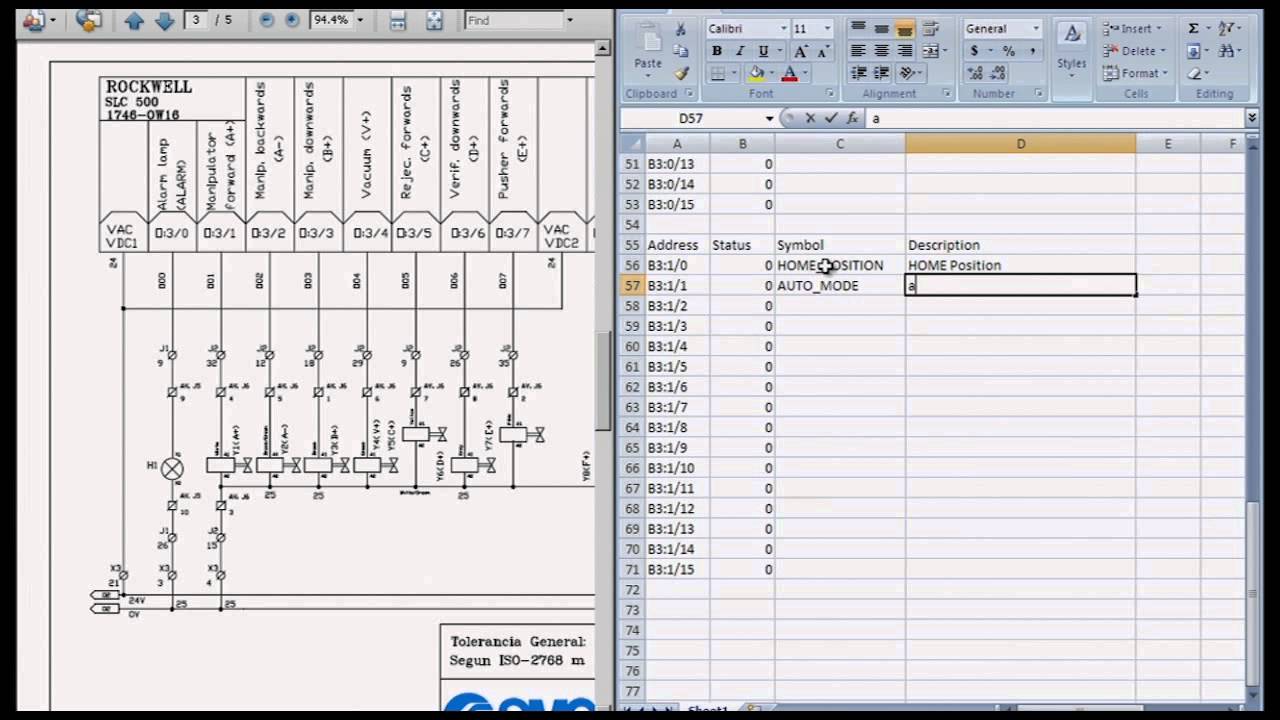Apply Accounting dollar format

pyautogui.click(x=976, y=51)
